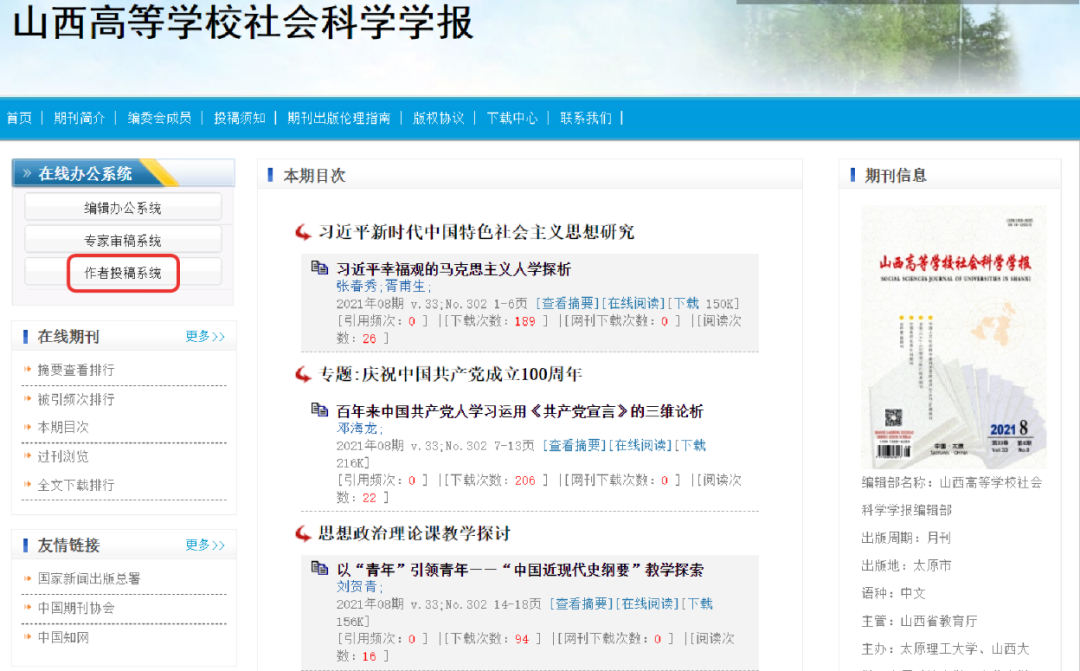
Task: Open 编委会成员 menu item
Action: [x=159, y=118]
